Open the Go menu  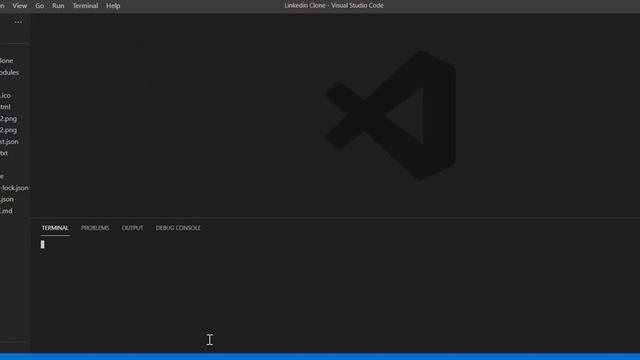[40, 6]
